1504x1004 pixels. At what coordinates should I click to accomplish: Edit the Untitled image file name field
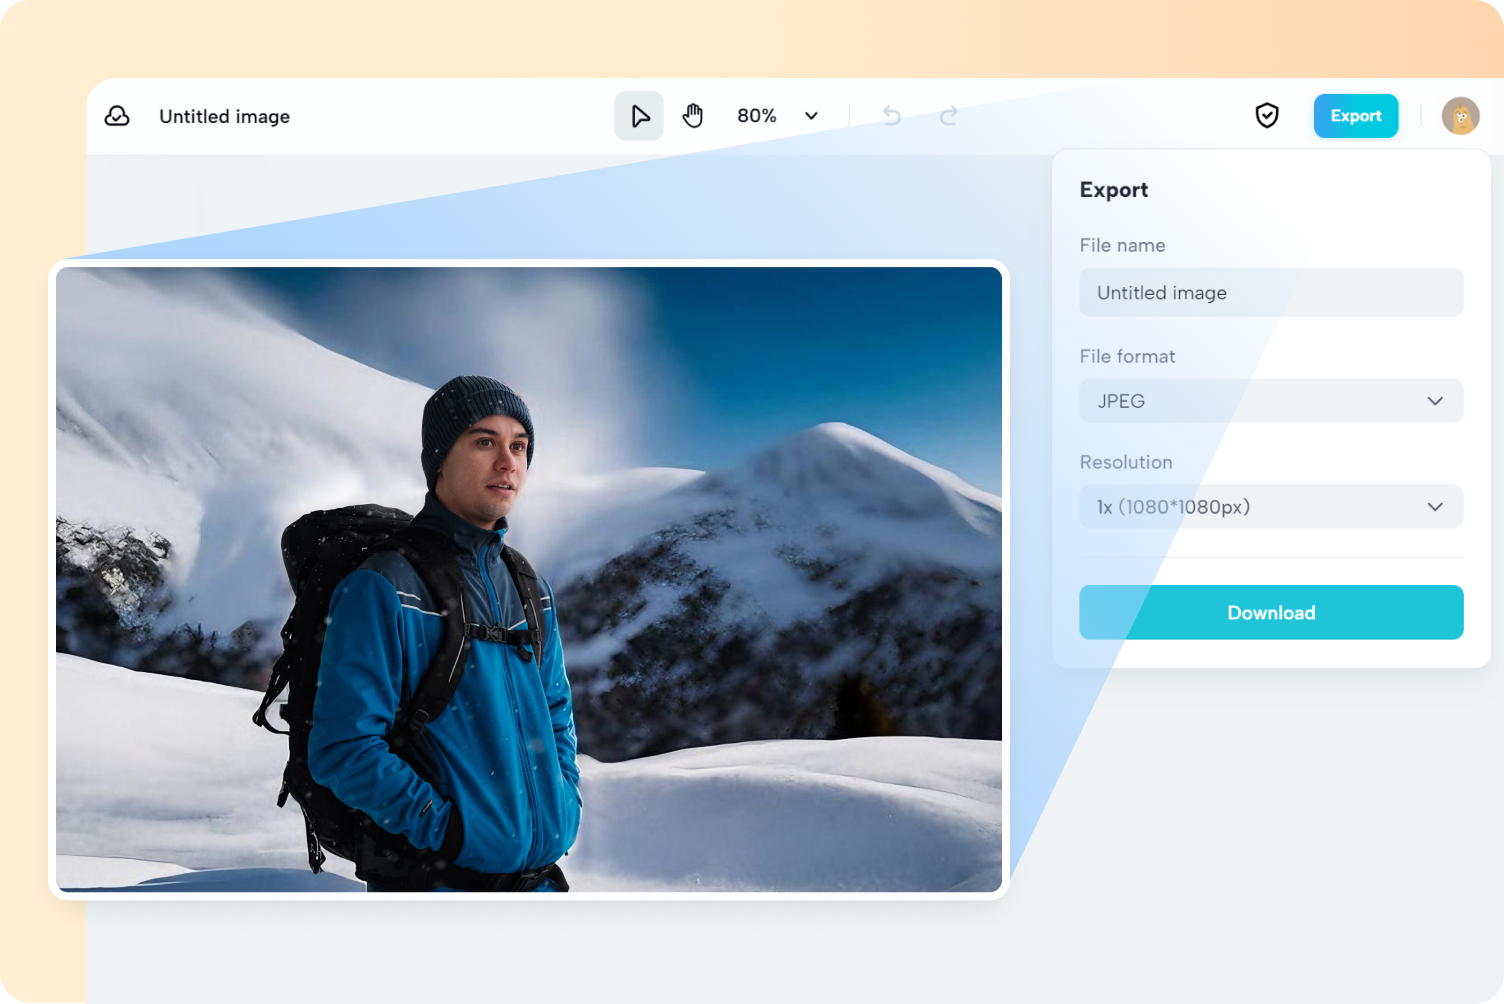pos(1271,292)
